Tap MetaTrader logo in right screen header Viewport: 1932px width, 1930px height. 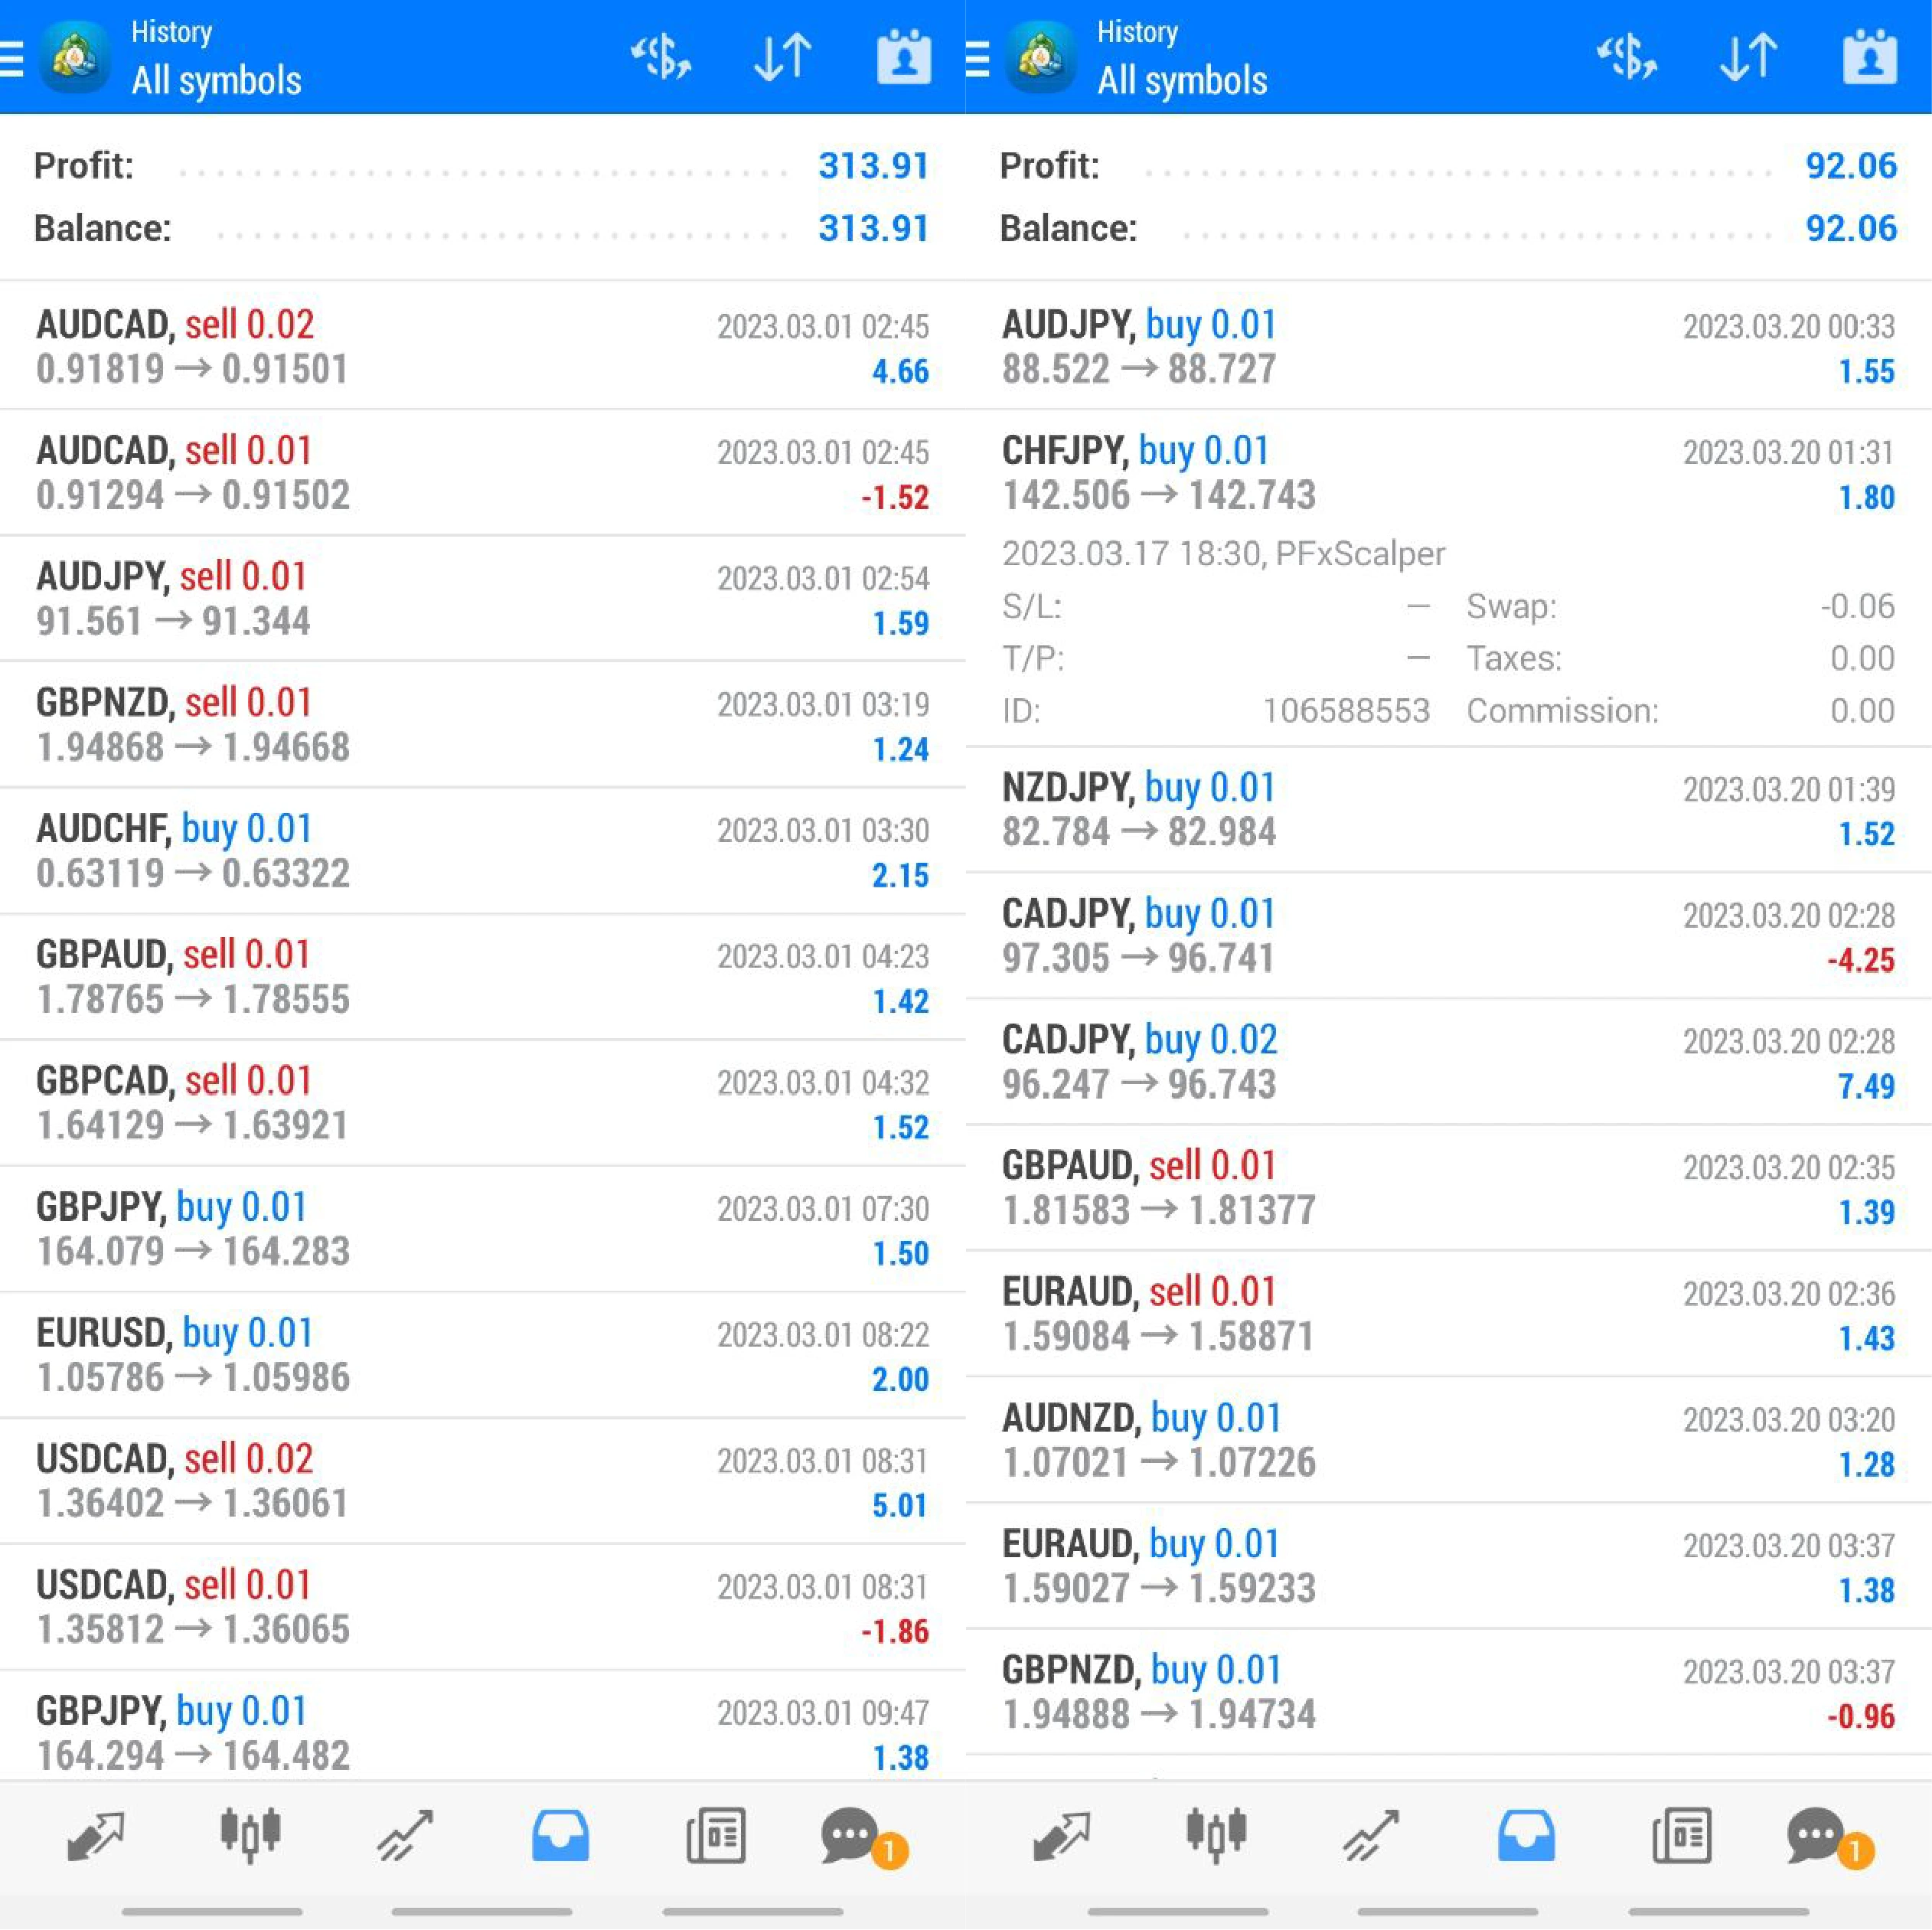[x=1040, y=58]
